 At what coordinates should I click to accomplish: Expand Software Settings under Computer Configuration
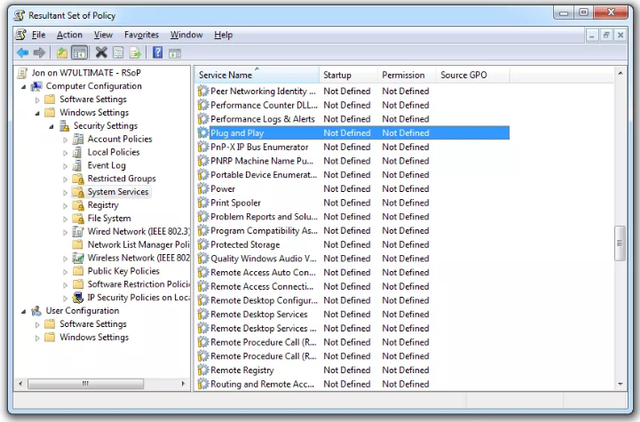(37, 100)
